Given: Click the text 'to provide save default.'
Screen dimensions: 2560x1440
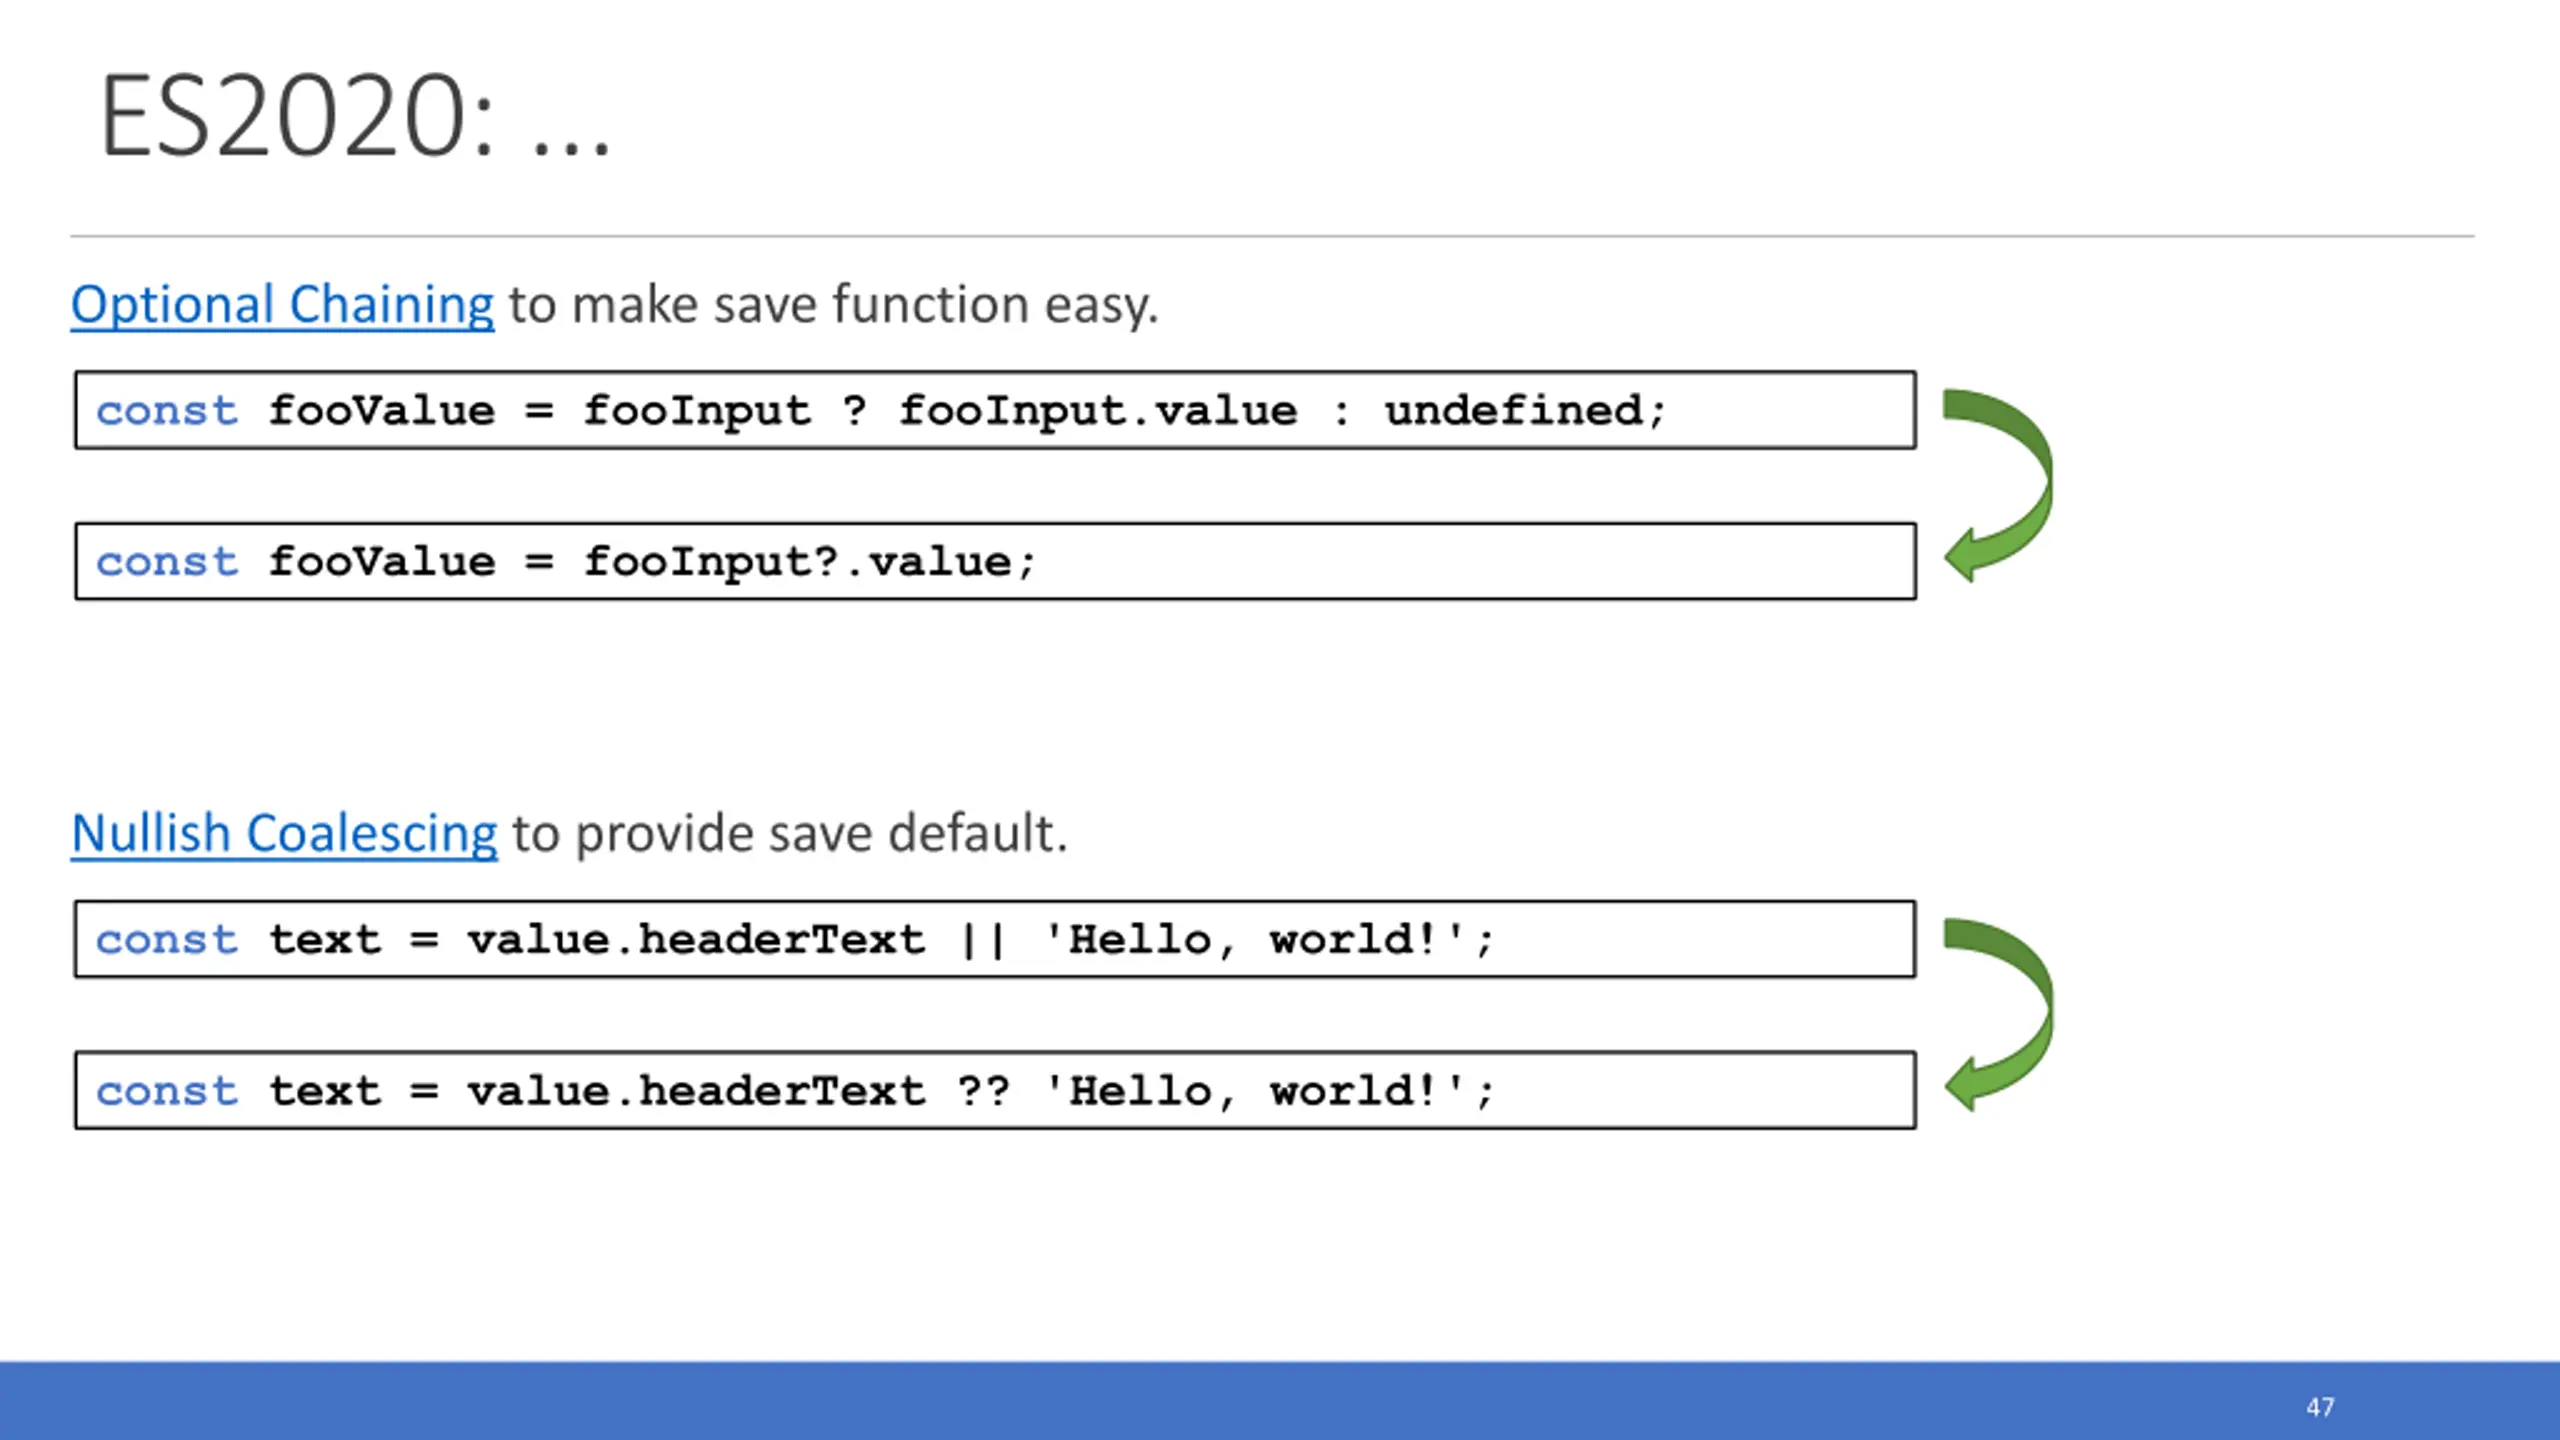Looking at the screenshot, I should tap(790, 833).
